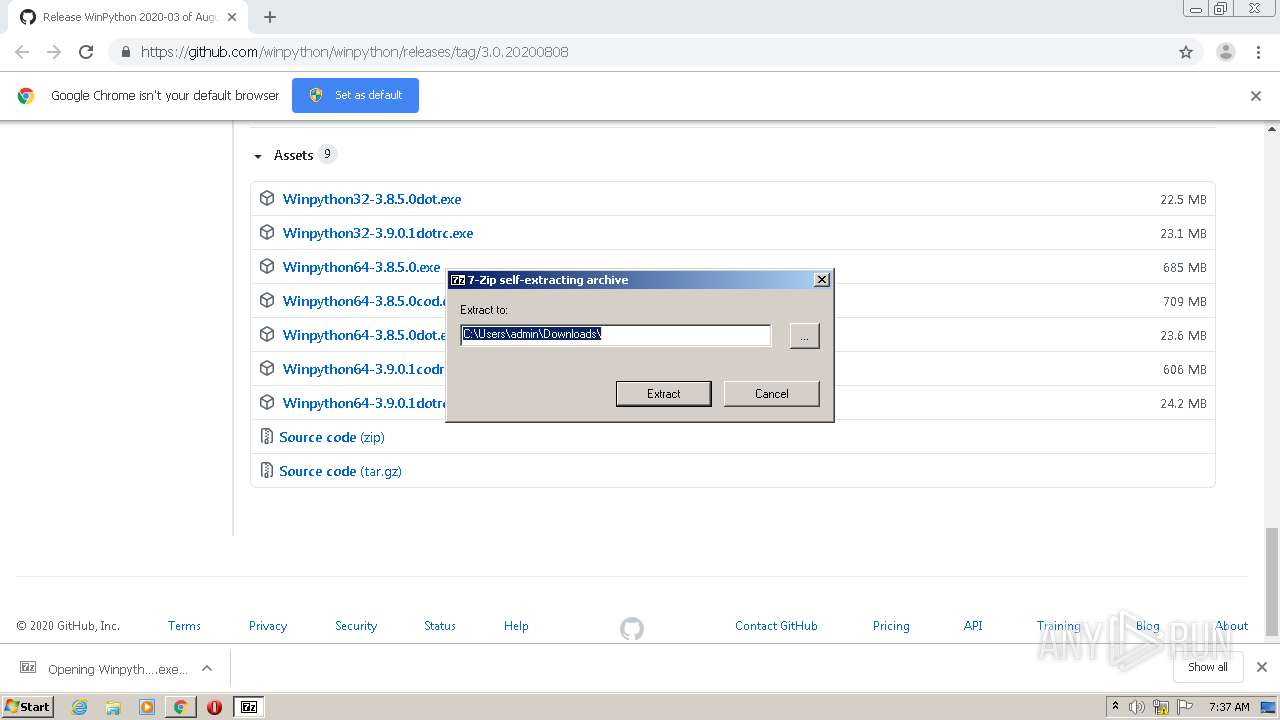Click the Extract to path input field
Screen dimensions: 1280x720
pyautogui.click(x=615, y=334)
